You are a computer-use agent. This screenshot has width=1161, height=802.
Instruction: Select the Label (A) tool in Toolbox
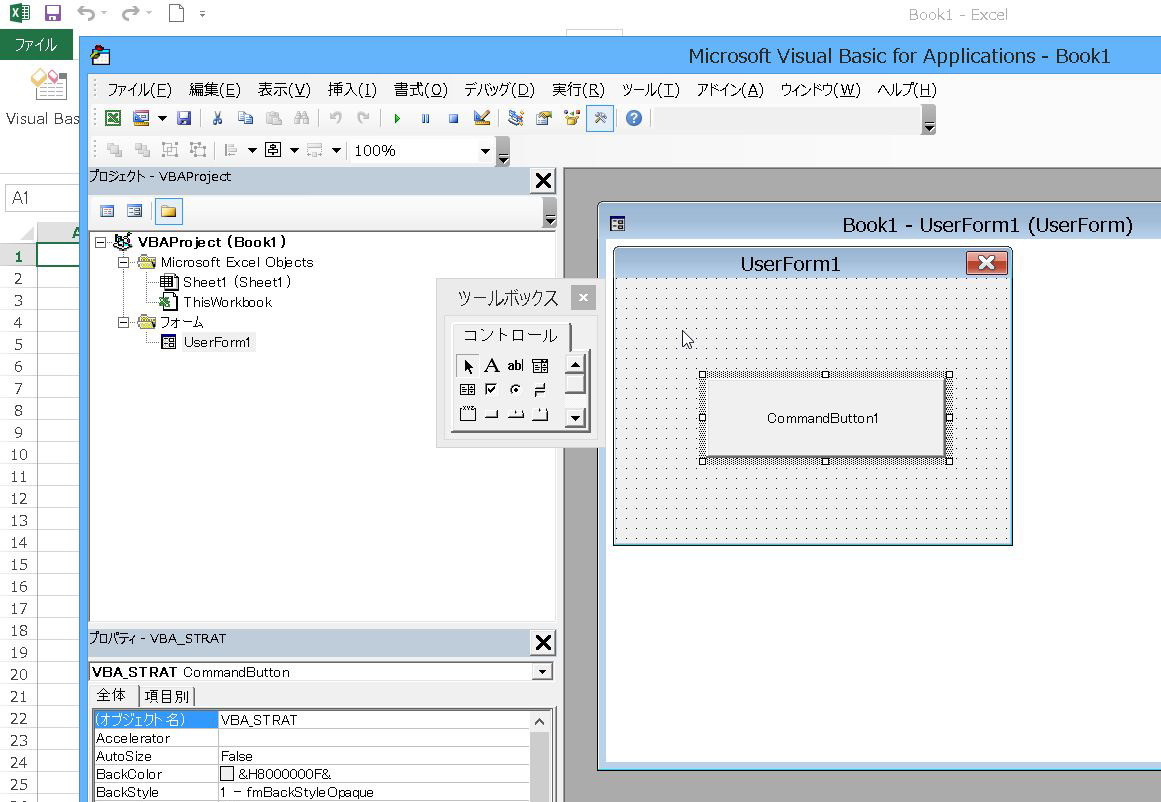tap(492, 366)
